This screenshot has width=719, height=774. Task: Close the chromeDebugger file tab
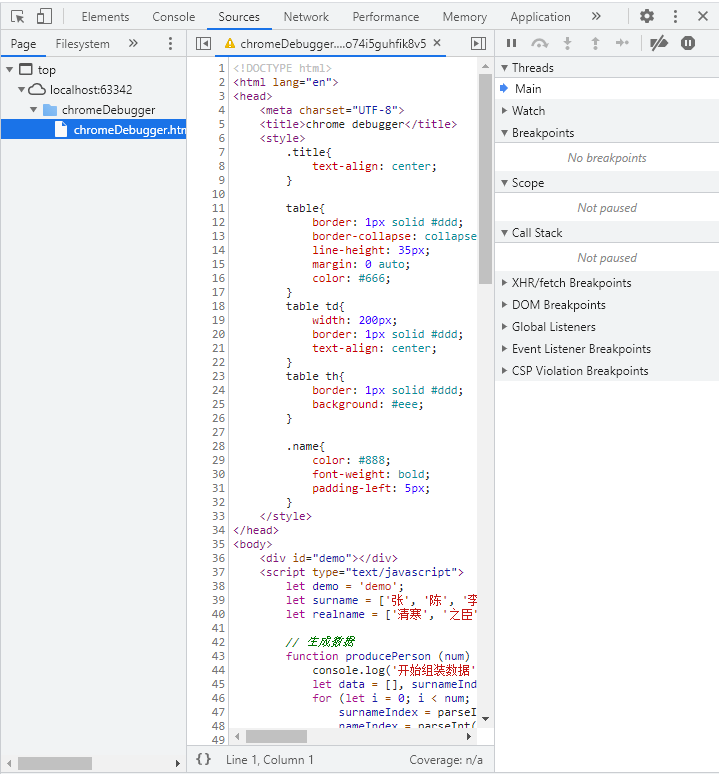[x=437, y=43]
